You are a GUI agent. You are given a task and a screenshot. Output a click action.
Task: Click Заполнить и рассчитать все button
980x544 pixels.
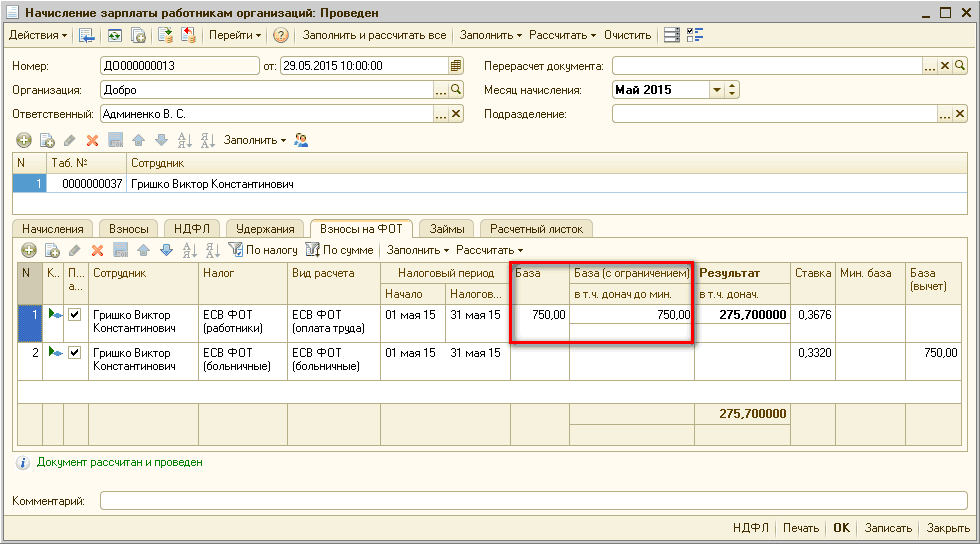pyautogui.click(x=374, y=36)
